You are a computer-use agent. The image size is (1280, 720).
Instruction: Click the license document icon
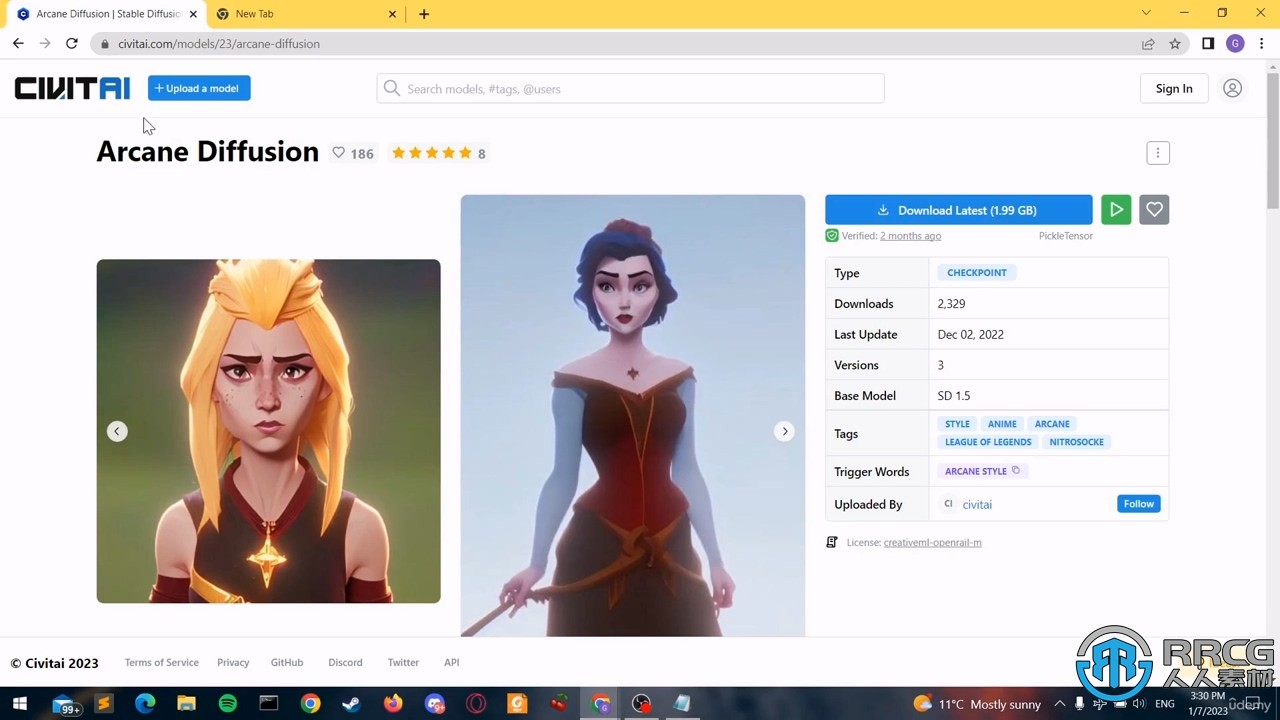832,542
